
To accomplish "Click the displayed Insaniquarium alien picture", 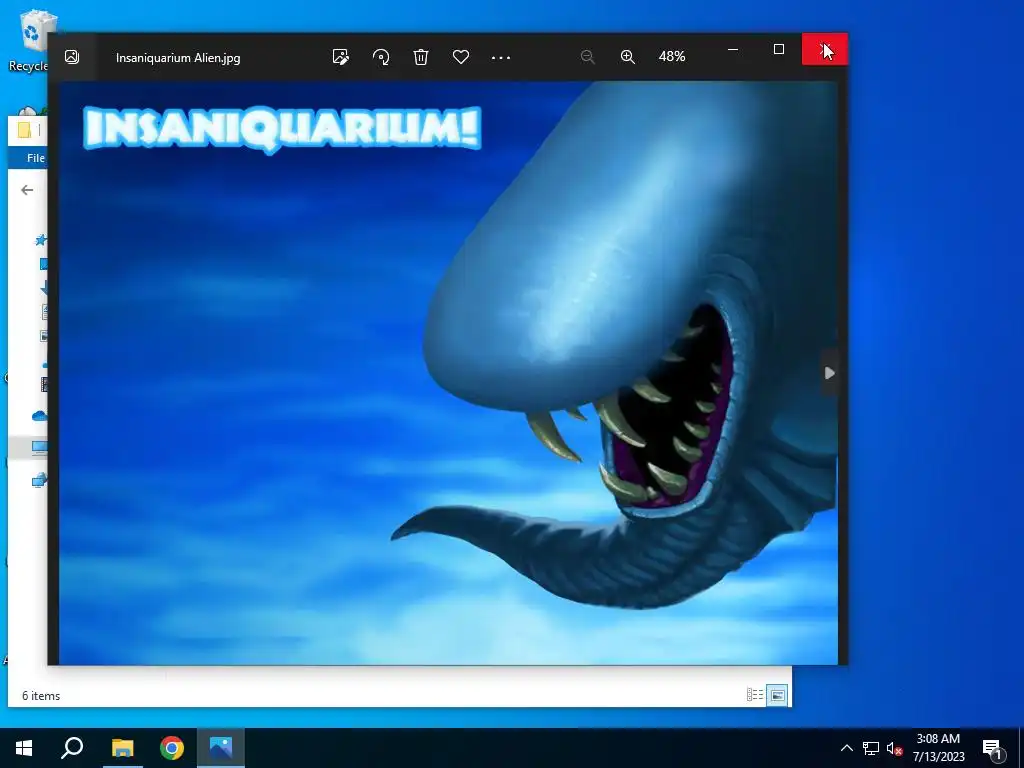I will pyautogui.click(x=448, y=372).
